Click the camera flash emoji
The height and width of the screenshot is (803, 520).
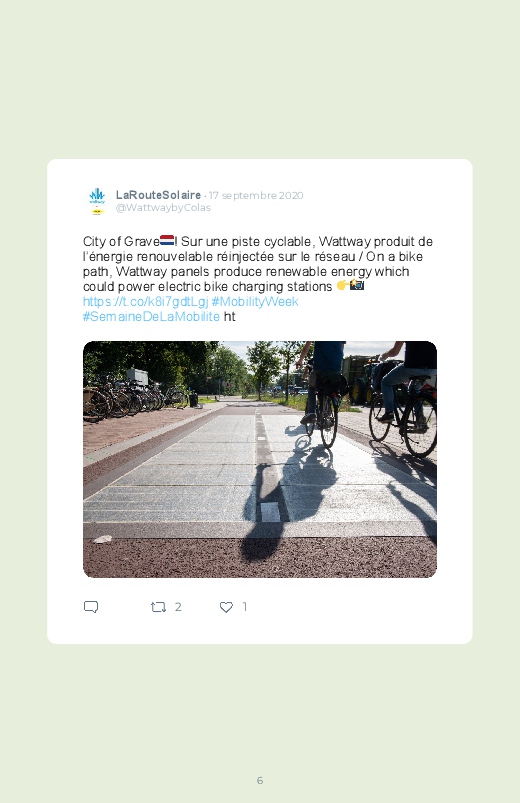pos(357,285)
